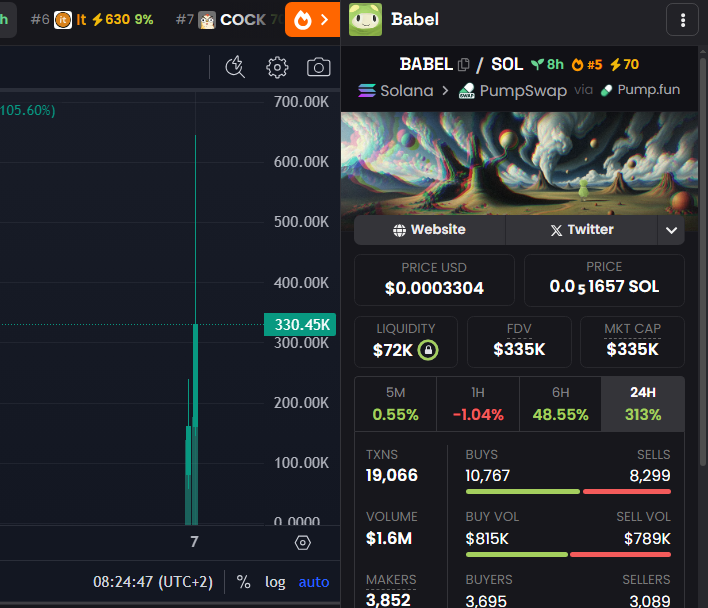The image size is (708, 608).
Task: Open the chart quick search icon
Action: pyautogui.click(x=235, y=68)
